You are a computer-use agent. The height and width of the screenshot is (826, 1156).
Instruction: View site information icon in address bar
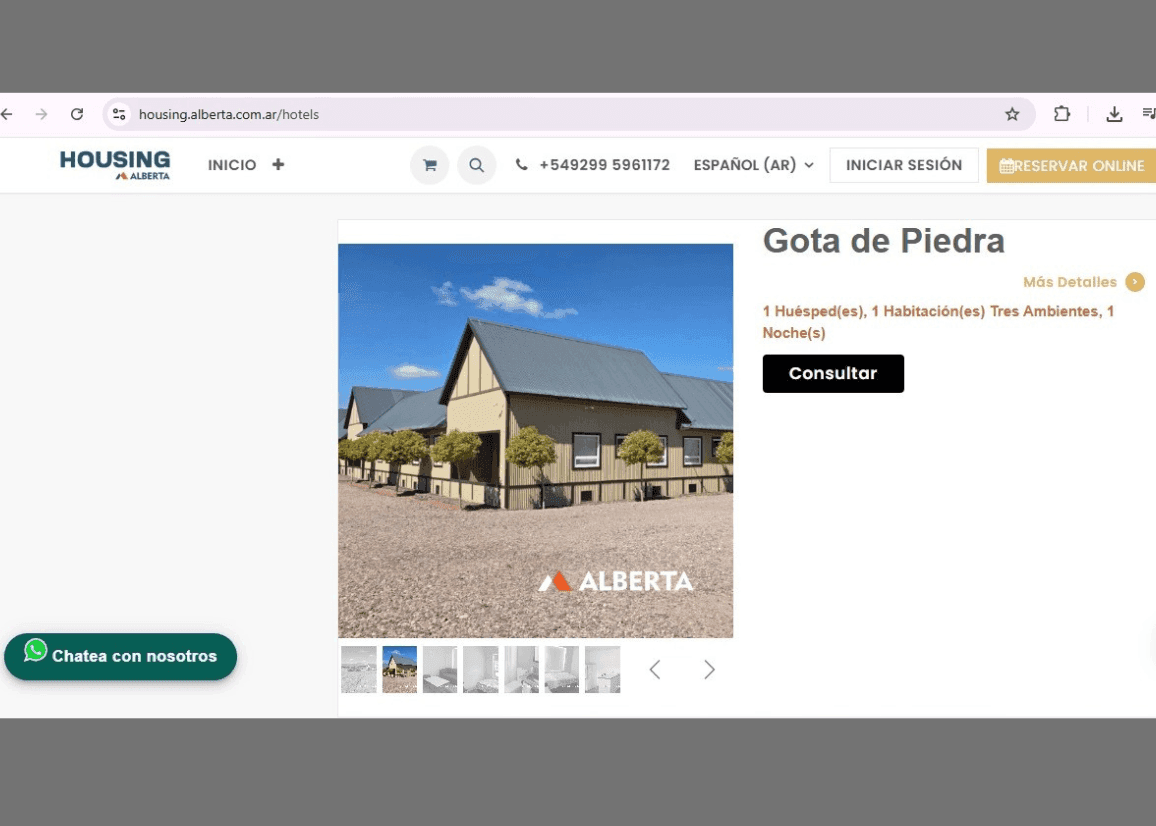tap(119, 114)
